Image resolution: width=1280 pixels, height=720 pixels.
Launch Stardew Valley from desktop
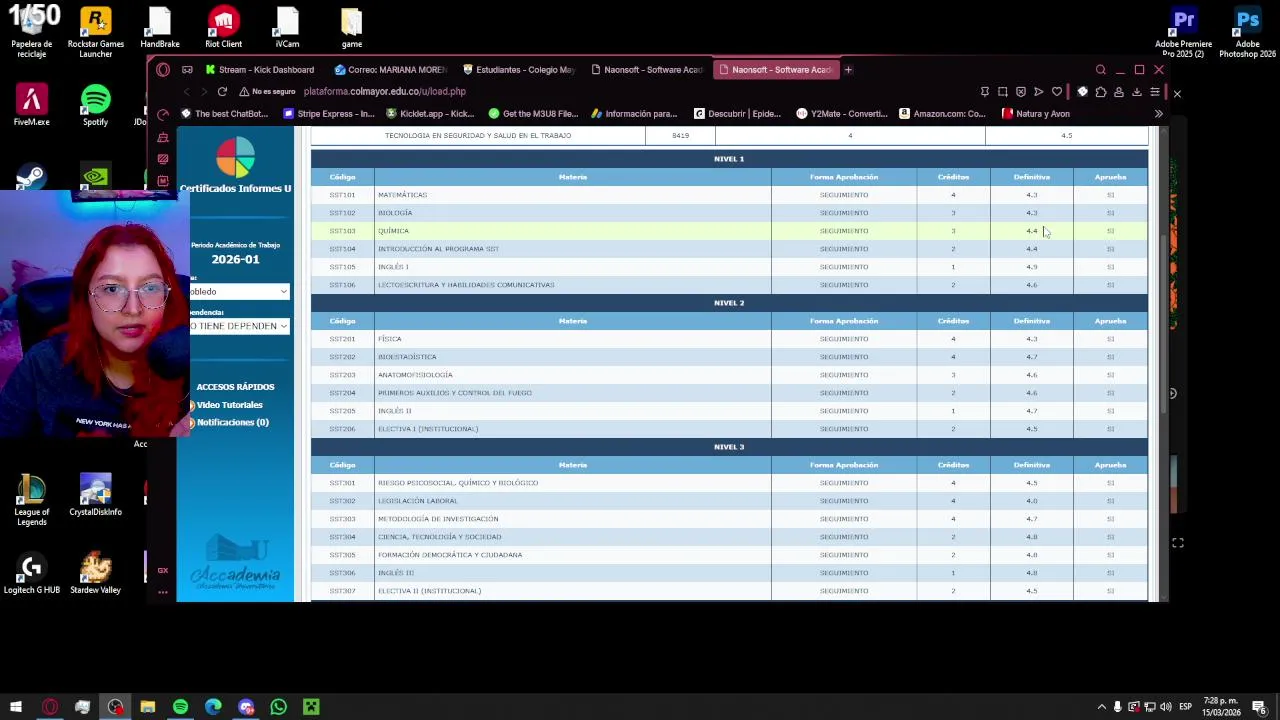pyautogui.click(x=95, y=574)
